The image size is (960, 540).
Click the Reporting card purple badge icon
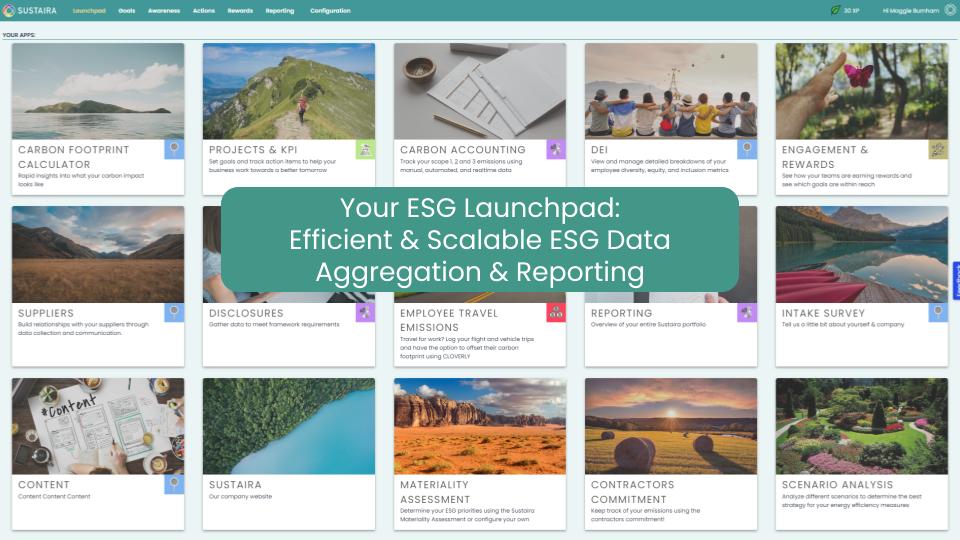[747, 313]
